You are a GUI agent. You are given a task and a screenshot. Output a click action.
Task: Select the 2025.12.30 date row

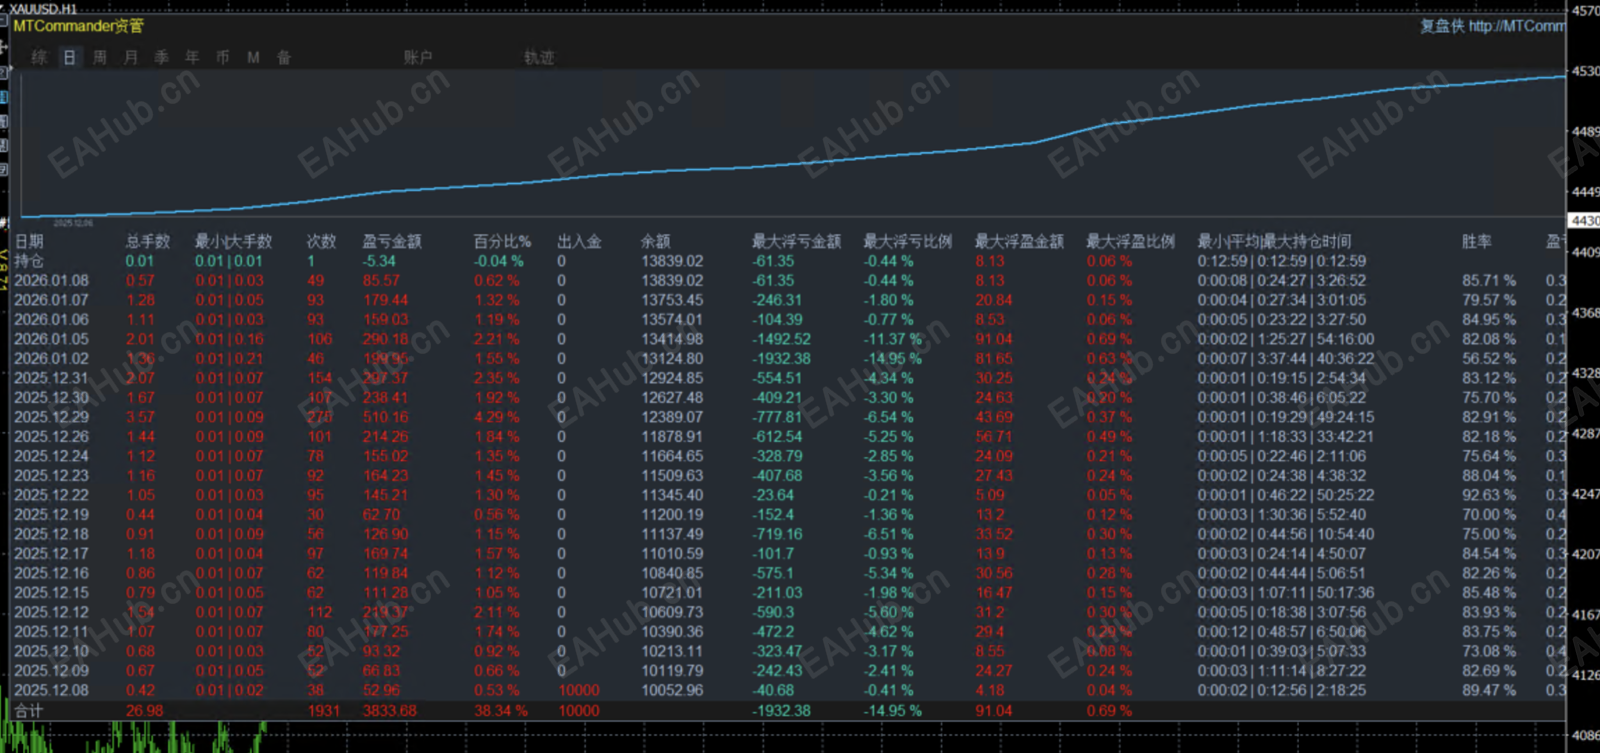tap(51, 398)
